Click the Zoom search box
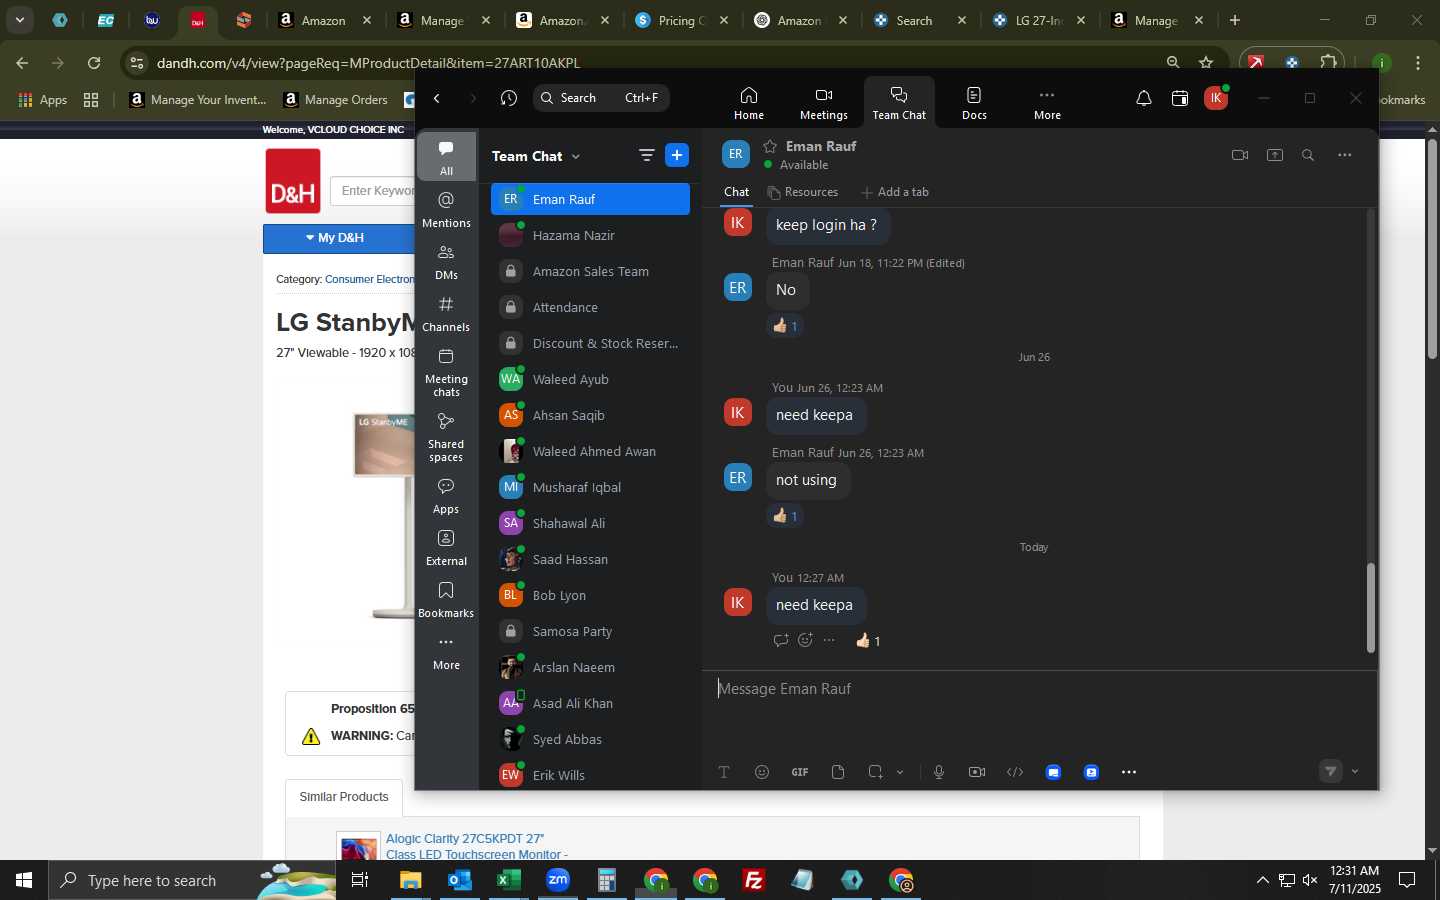The image size is (1440, 900). click(601, 98)
